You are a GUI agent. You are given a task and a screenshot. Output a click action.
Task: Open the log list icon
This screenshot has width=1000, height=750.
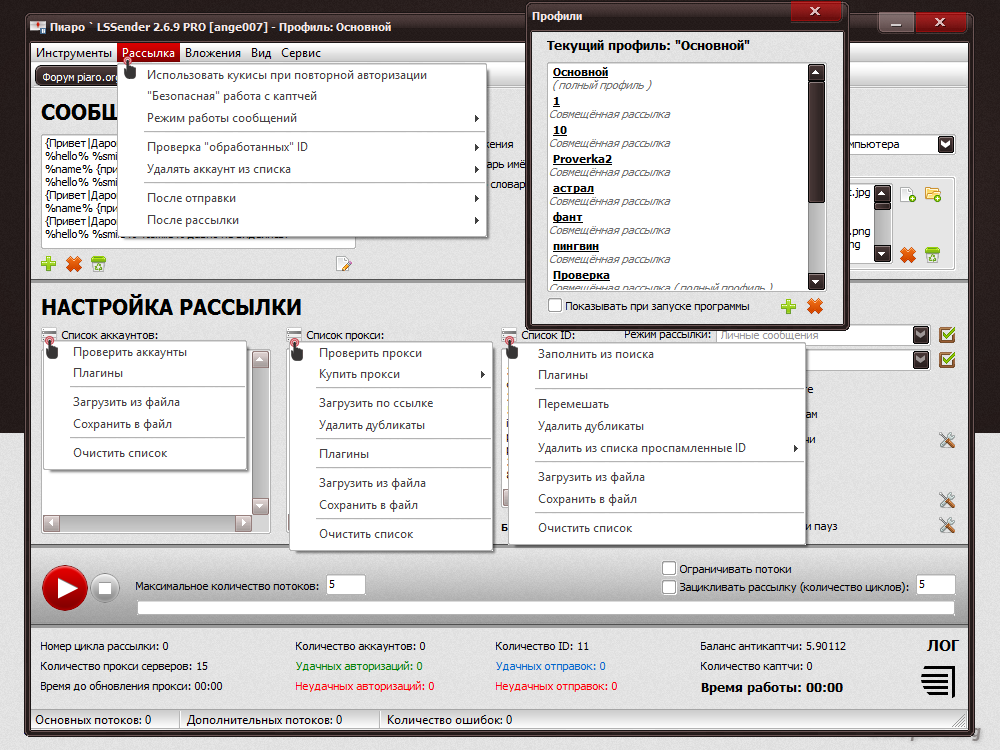(937, 684)
